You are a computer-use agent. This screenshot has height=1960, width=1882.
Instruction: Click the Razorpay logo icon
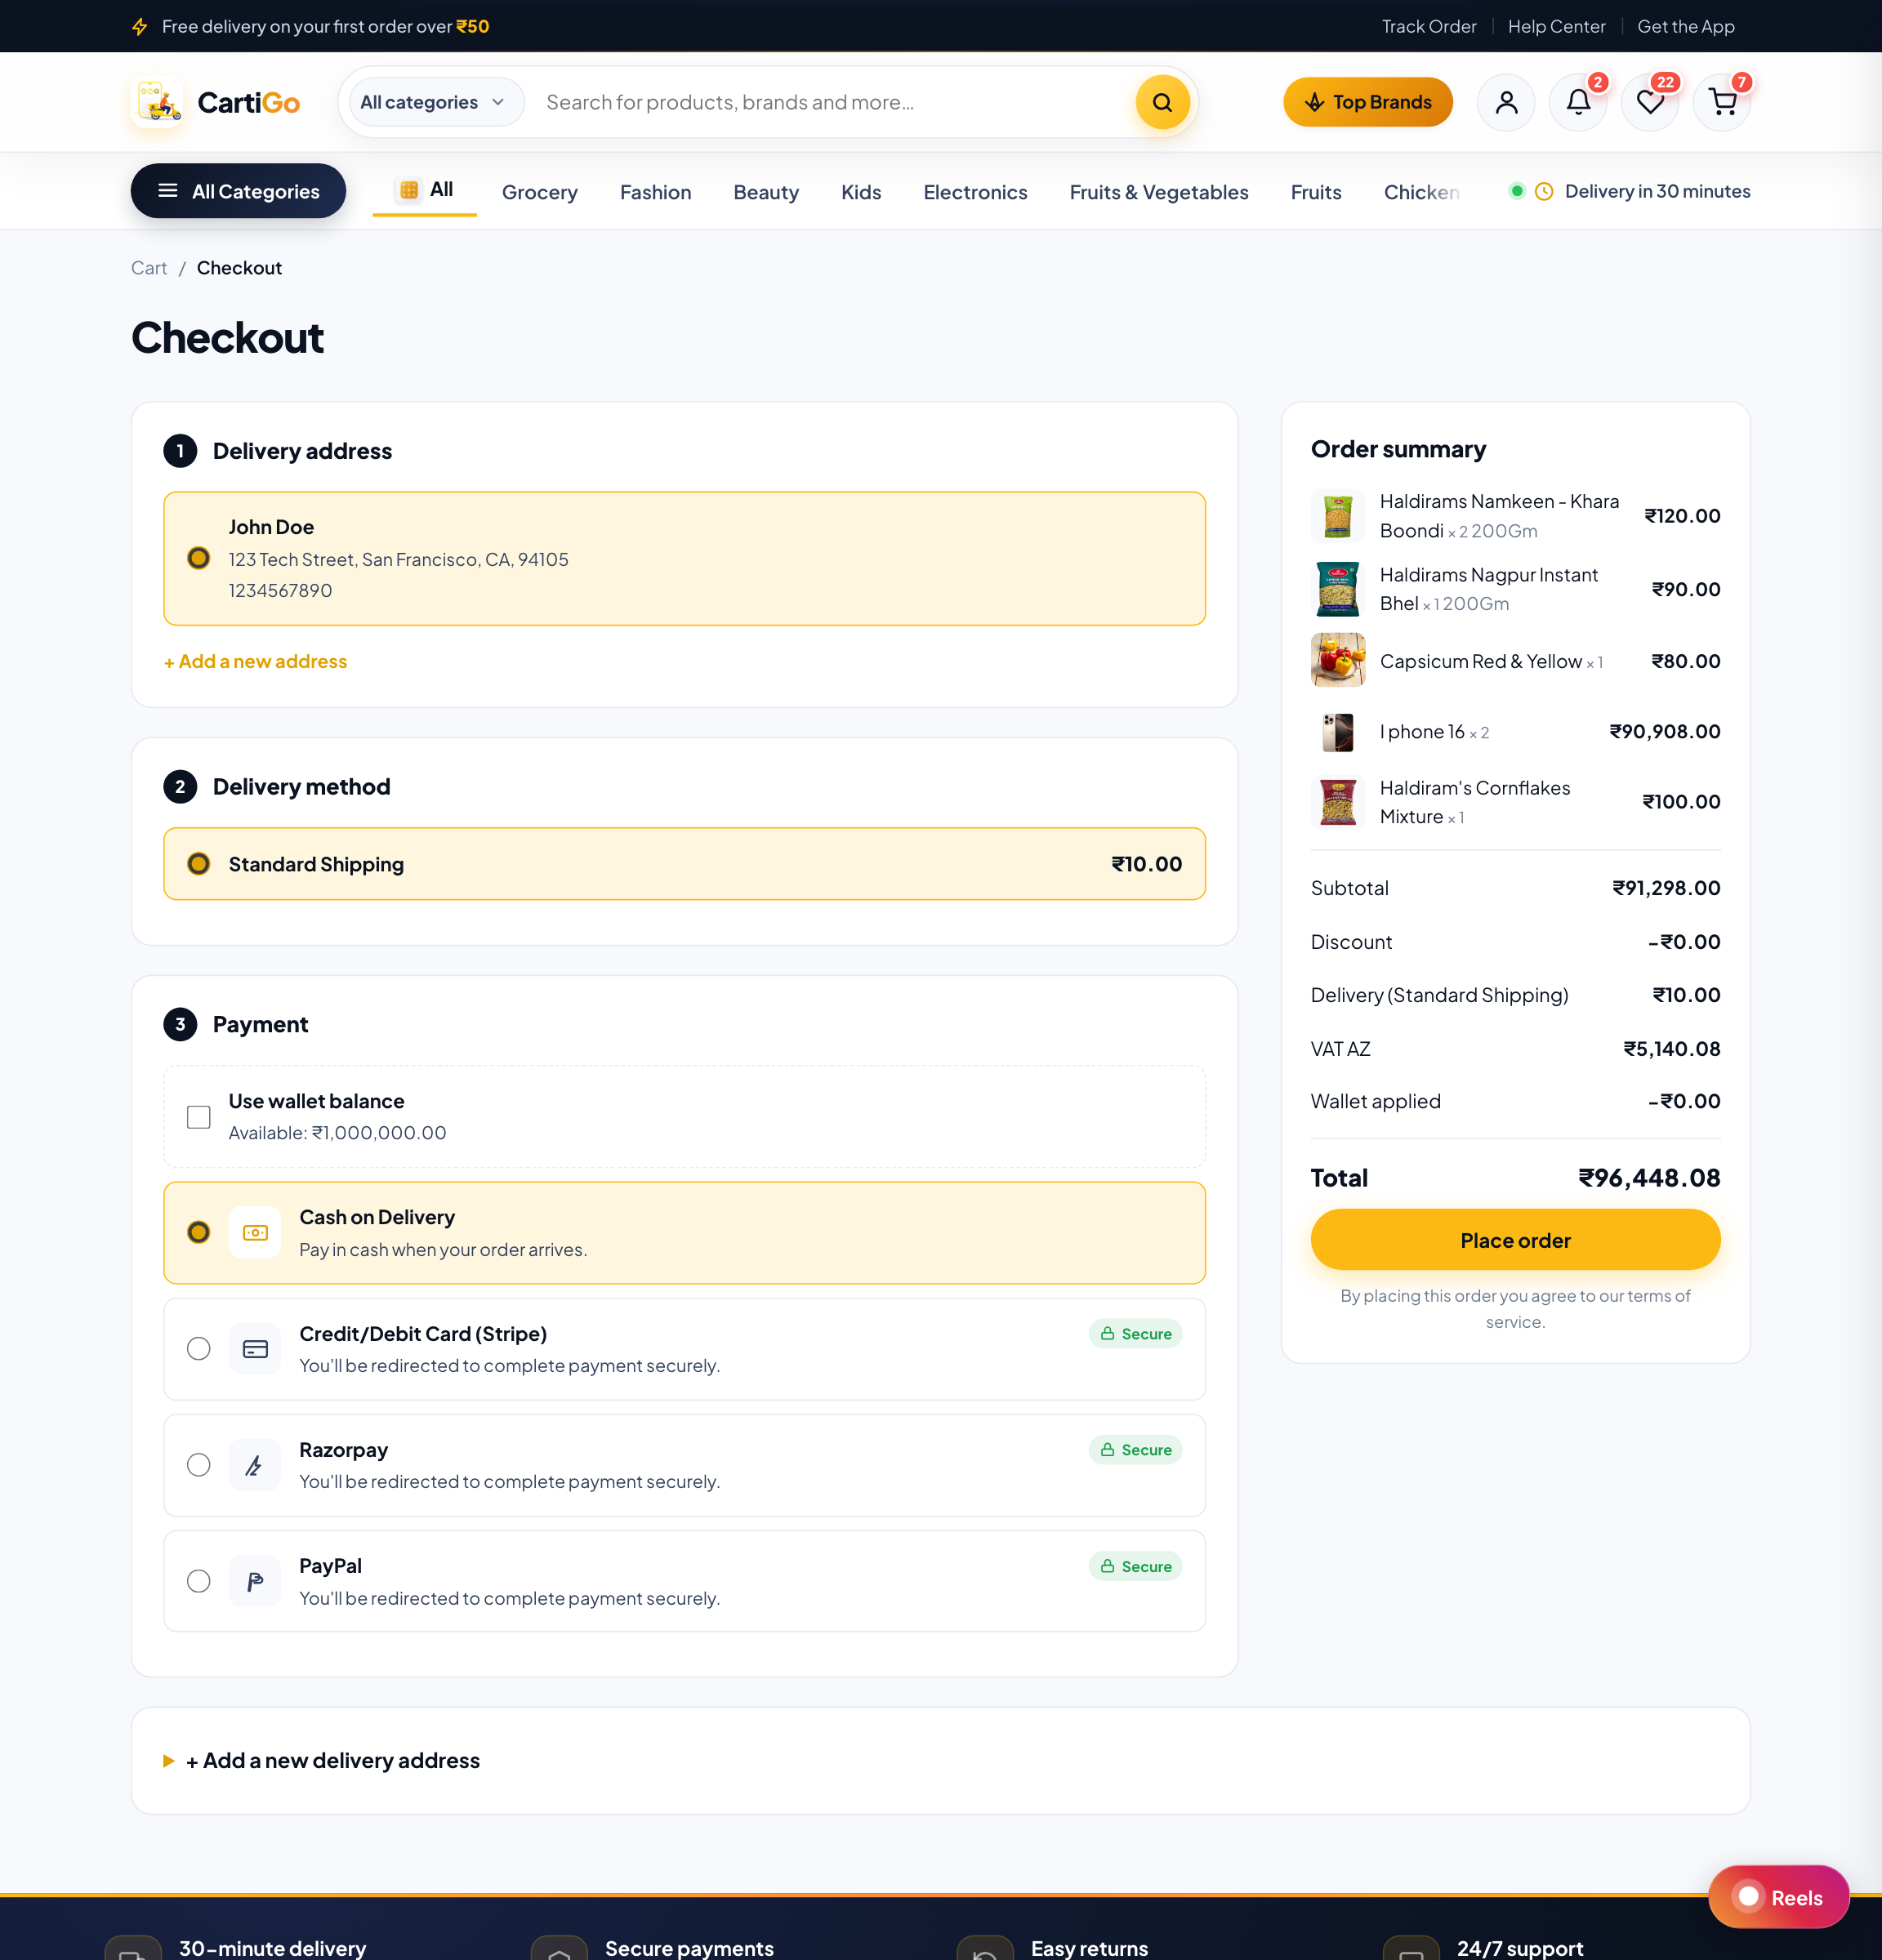tap(255, 1465)
